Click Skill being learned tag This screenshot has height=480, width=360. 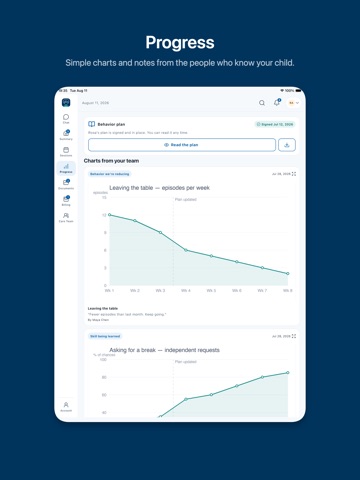pos(105,336)
